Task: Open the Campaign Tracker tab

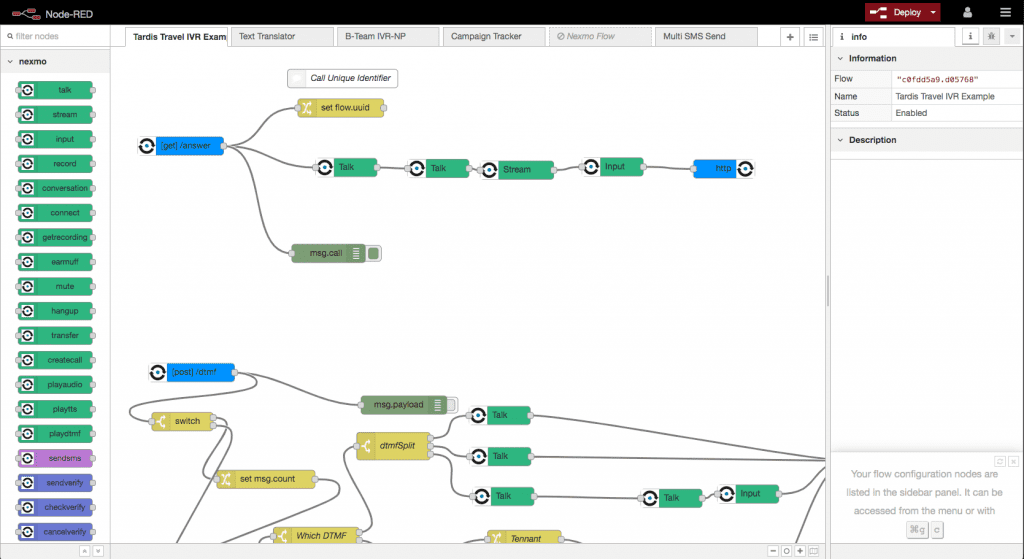Action: [x=492, y=36]
